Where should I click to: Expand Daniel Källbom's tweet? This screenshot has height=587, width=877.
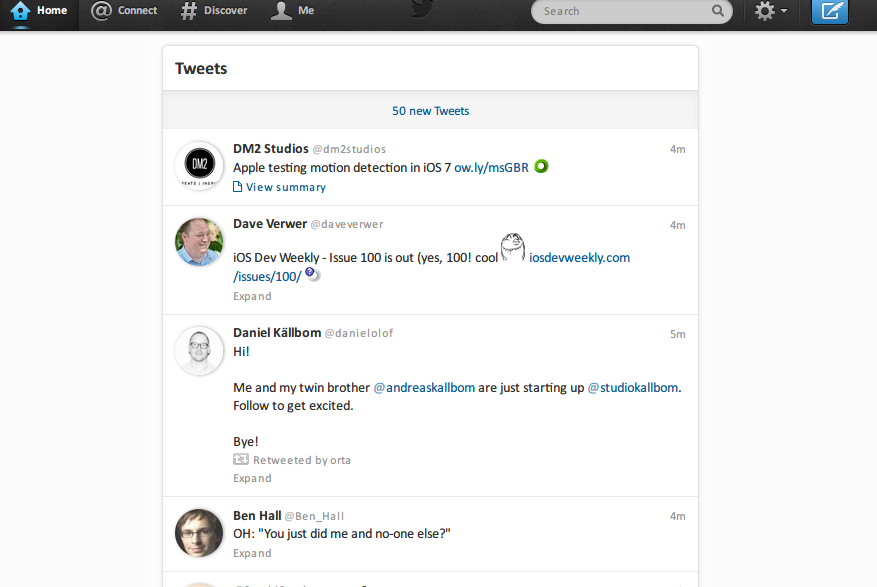[x=252, y=479]
